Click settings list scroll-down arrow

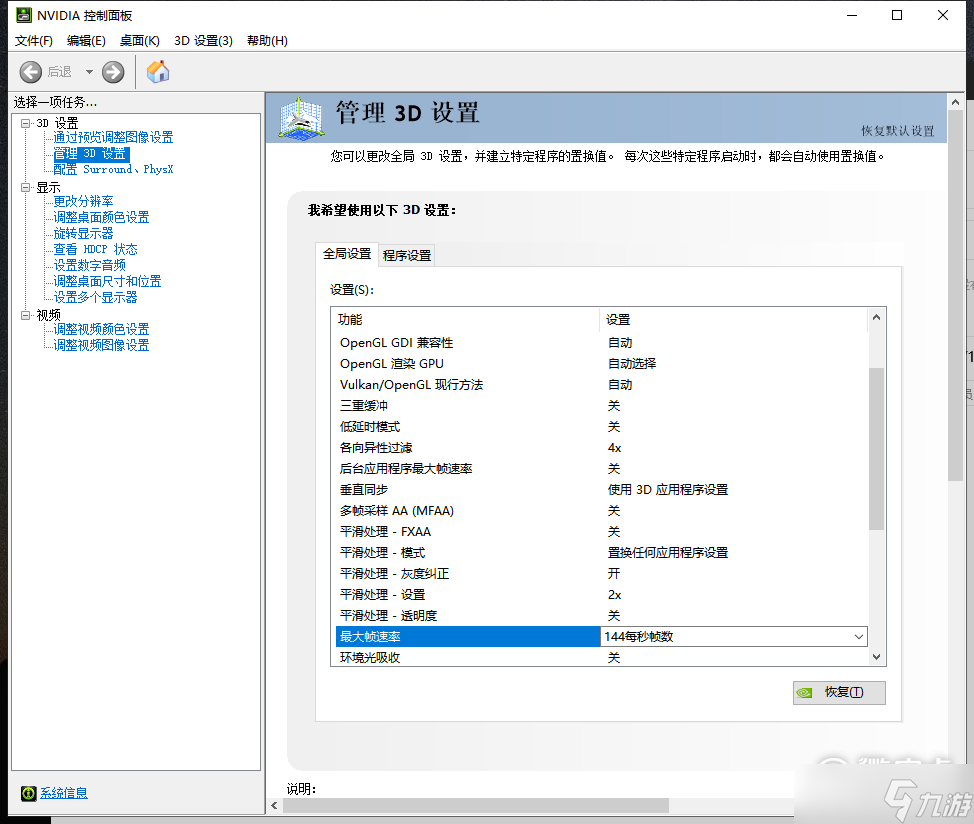(x=876, y=657)
